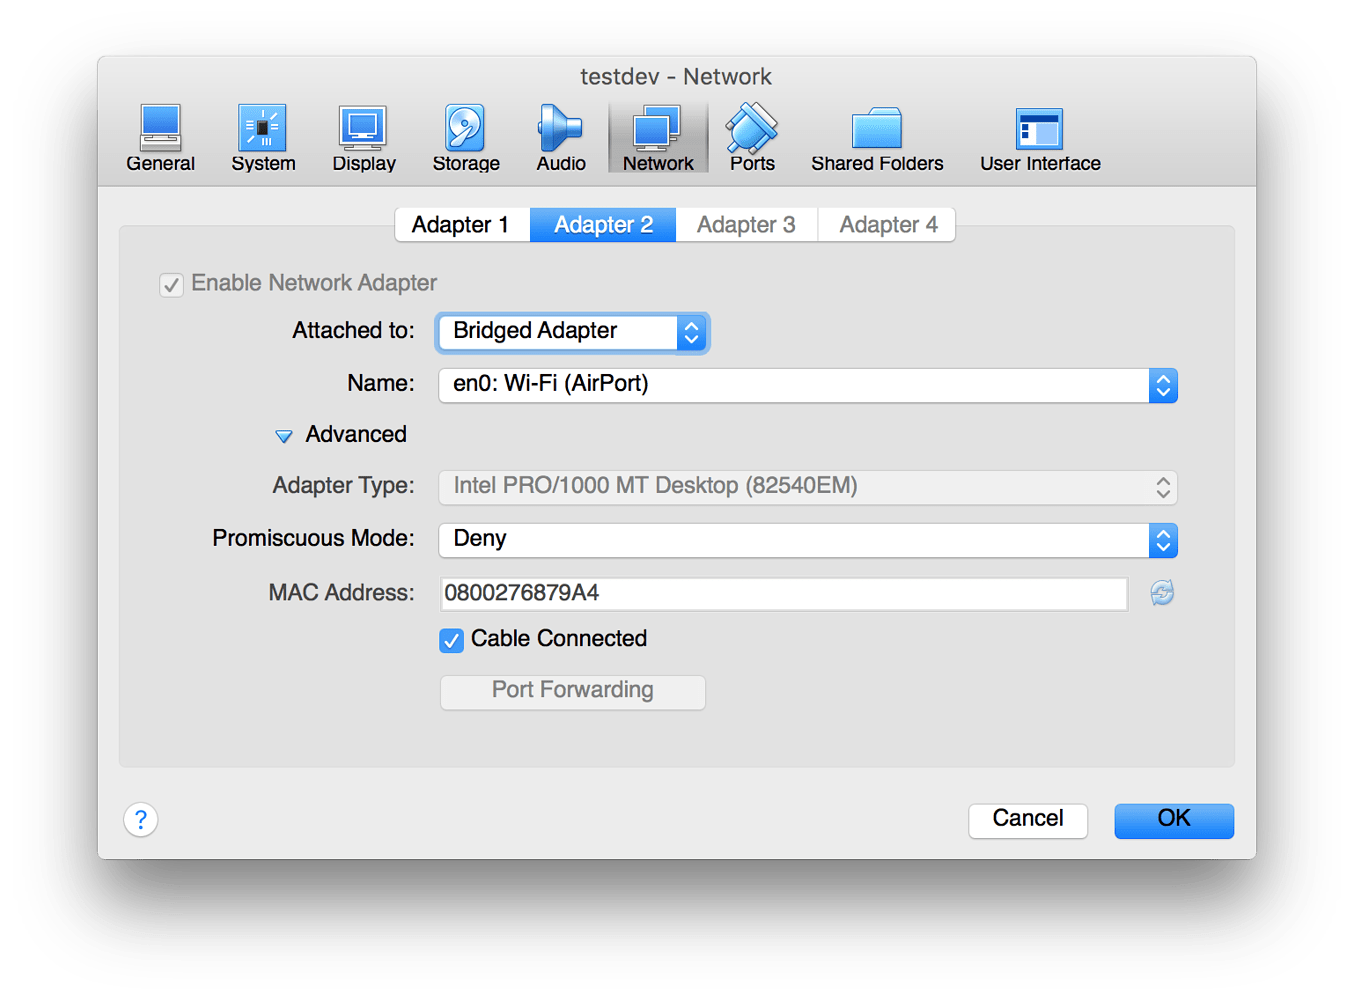This screenshot has height=1000, width=1354.
Task: Open the Attached to dropdown
Action: pos(571,331)
